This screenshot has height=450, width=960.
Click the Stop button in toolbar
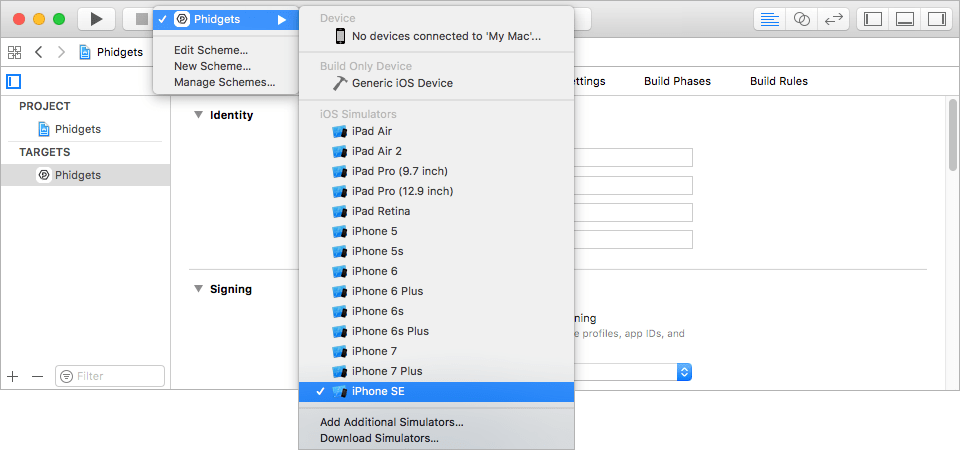click(x=141, y=19)
